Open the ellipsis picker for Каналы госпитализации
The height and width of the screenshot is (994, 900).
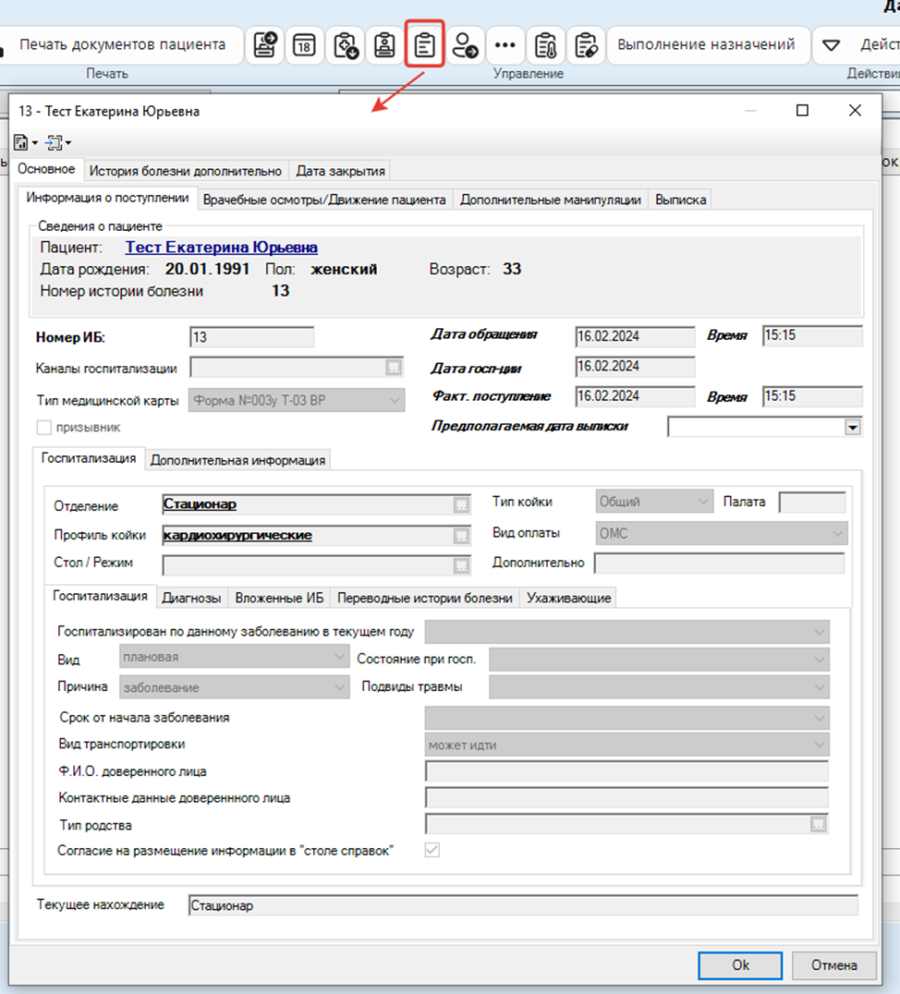394,367
